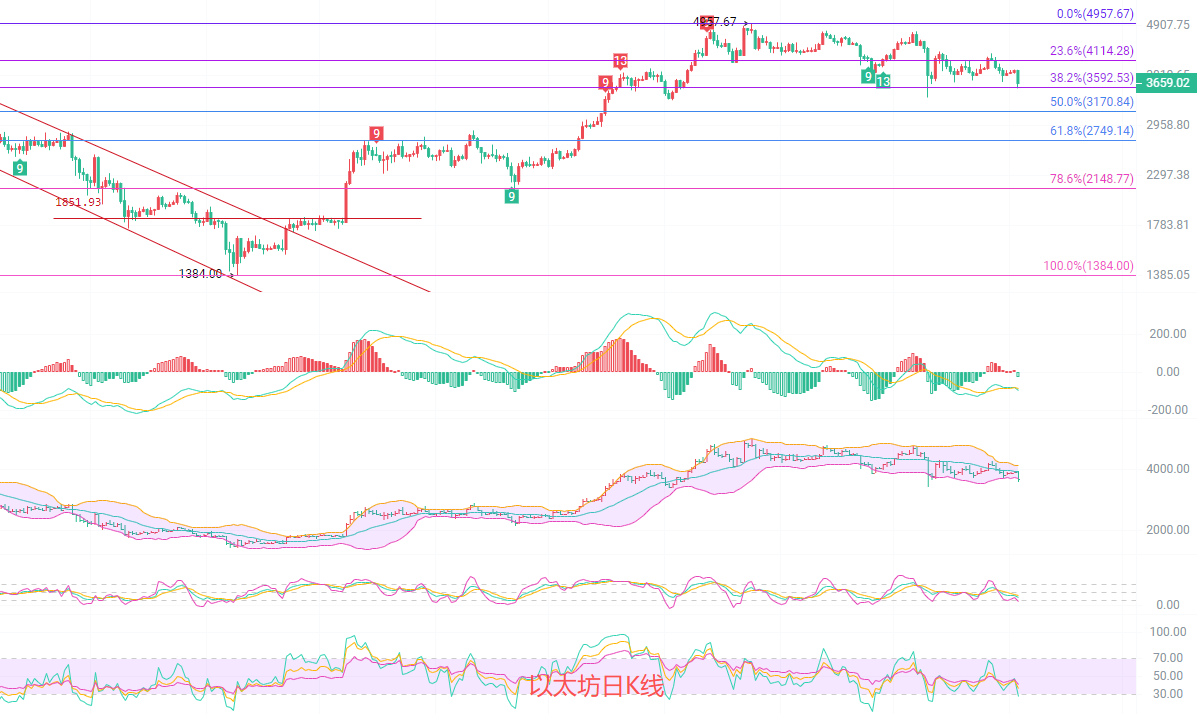The height and width of the screenshot is (714, 1197).
Task: Click the 200.00 MACD axis label
Action: point(1166,334)
